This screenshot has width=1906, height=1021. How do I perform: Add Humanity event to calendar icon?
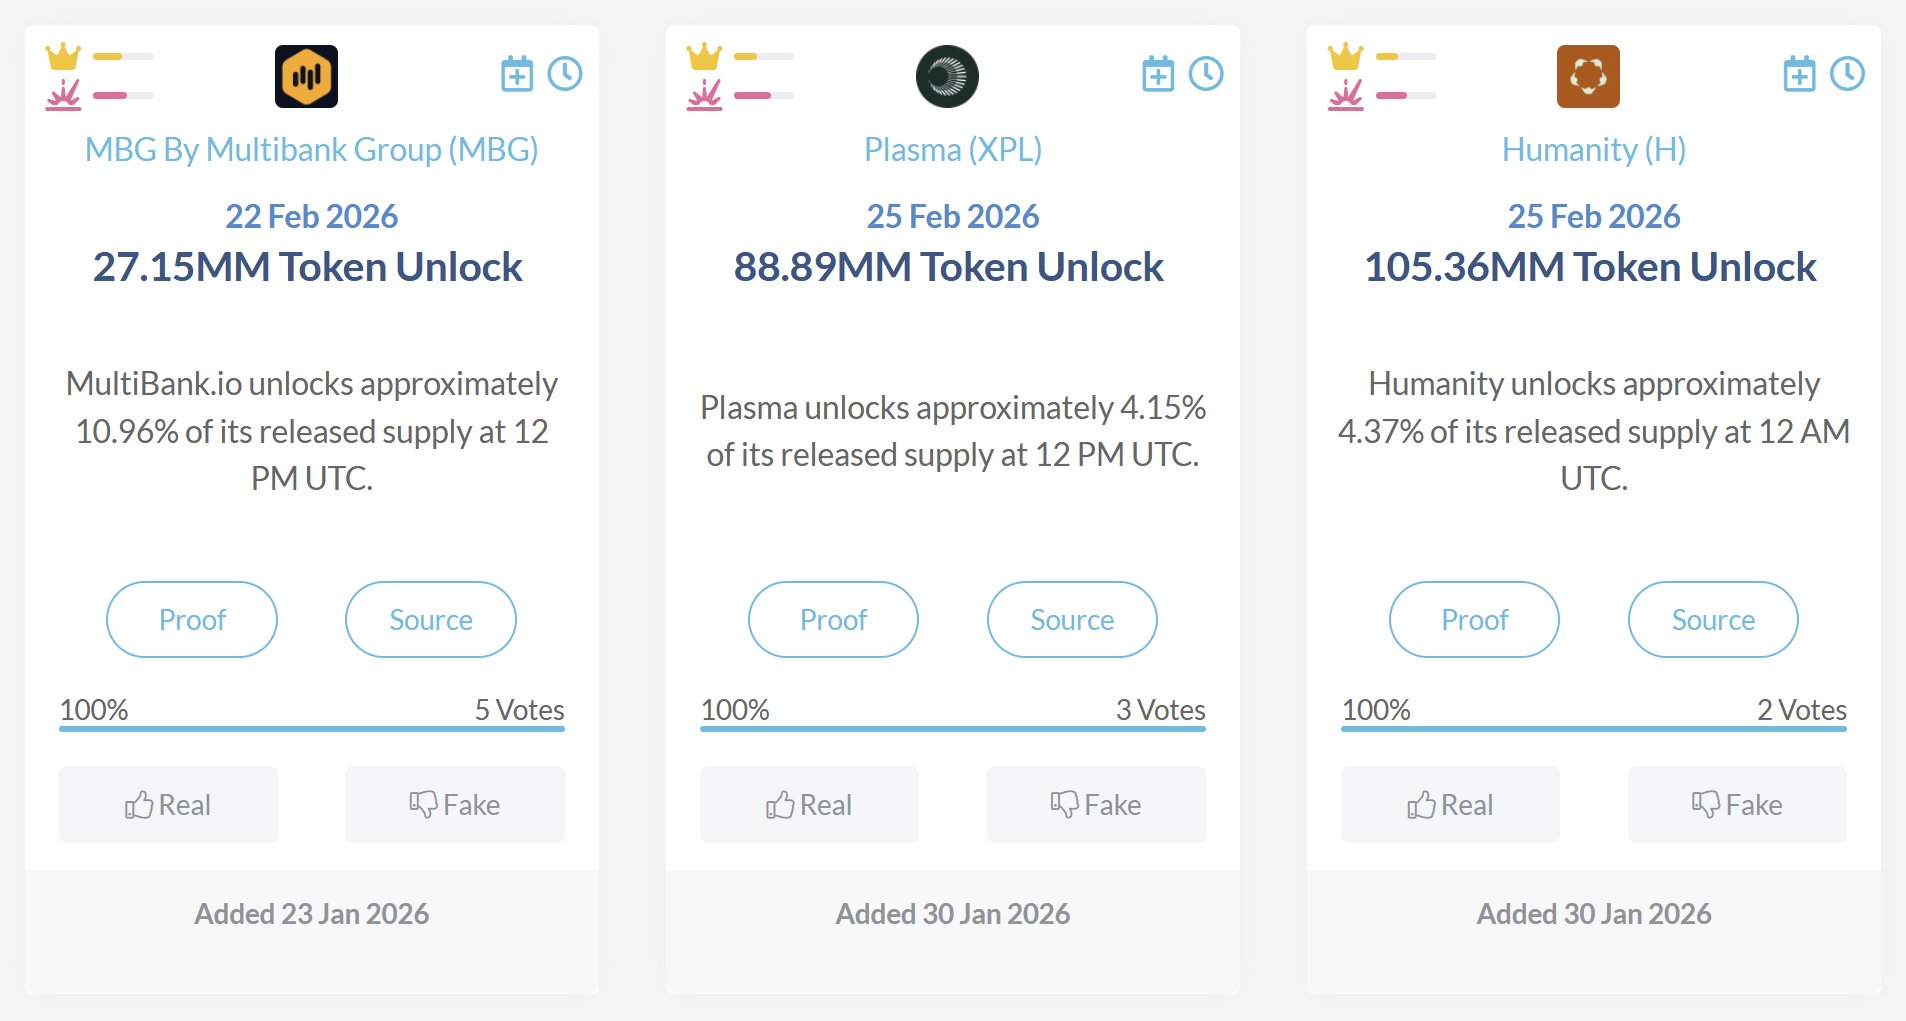pos(1799,74)
